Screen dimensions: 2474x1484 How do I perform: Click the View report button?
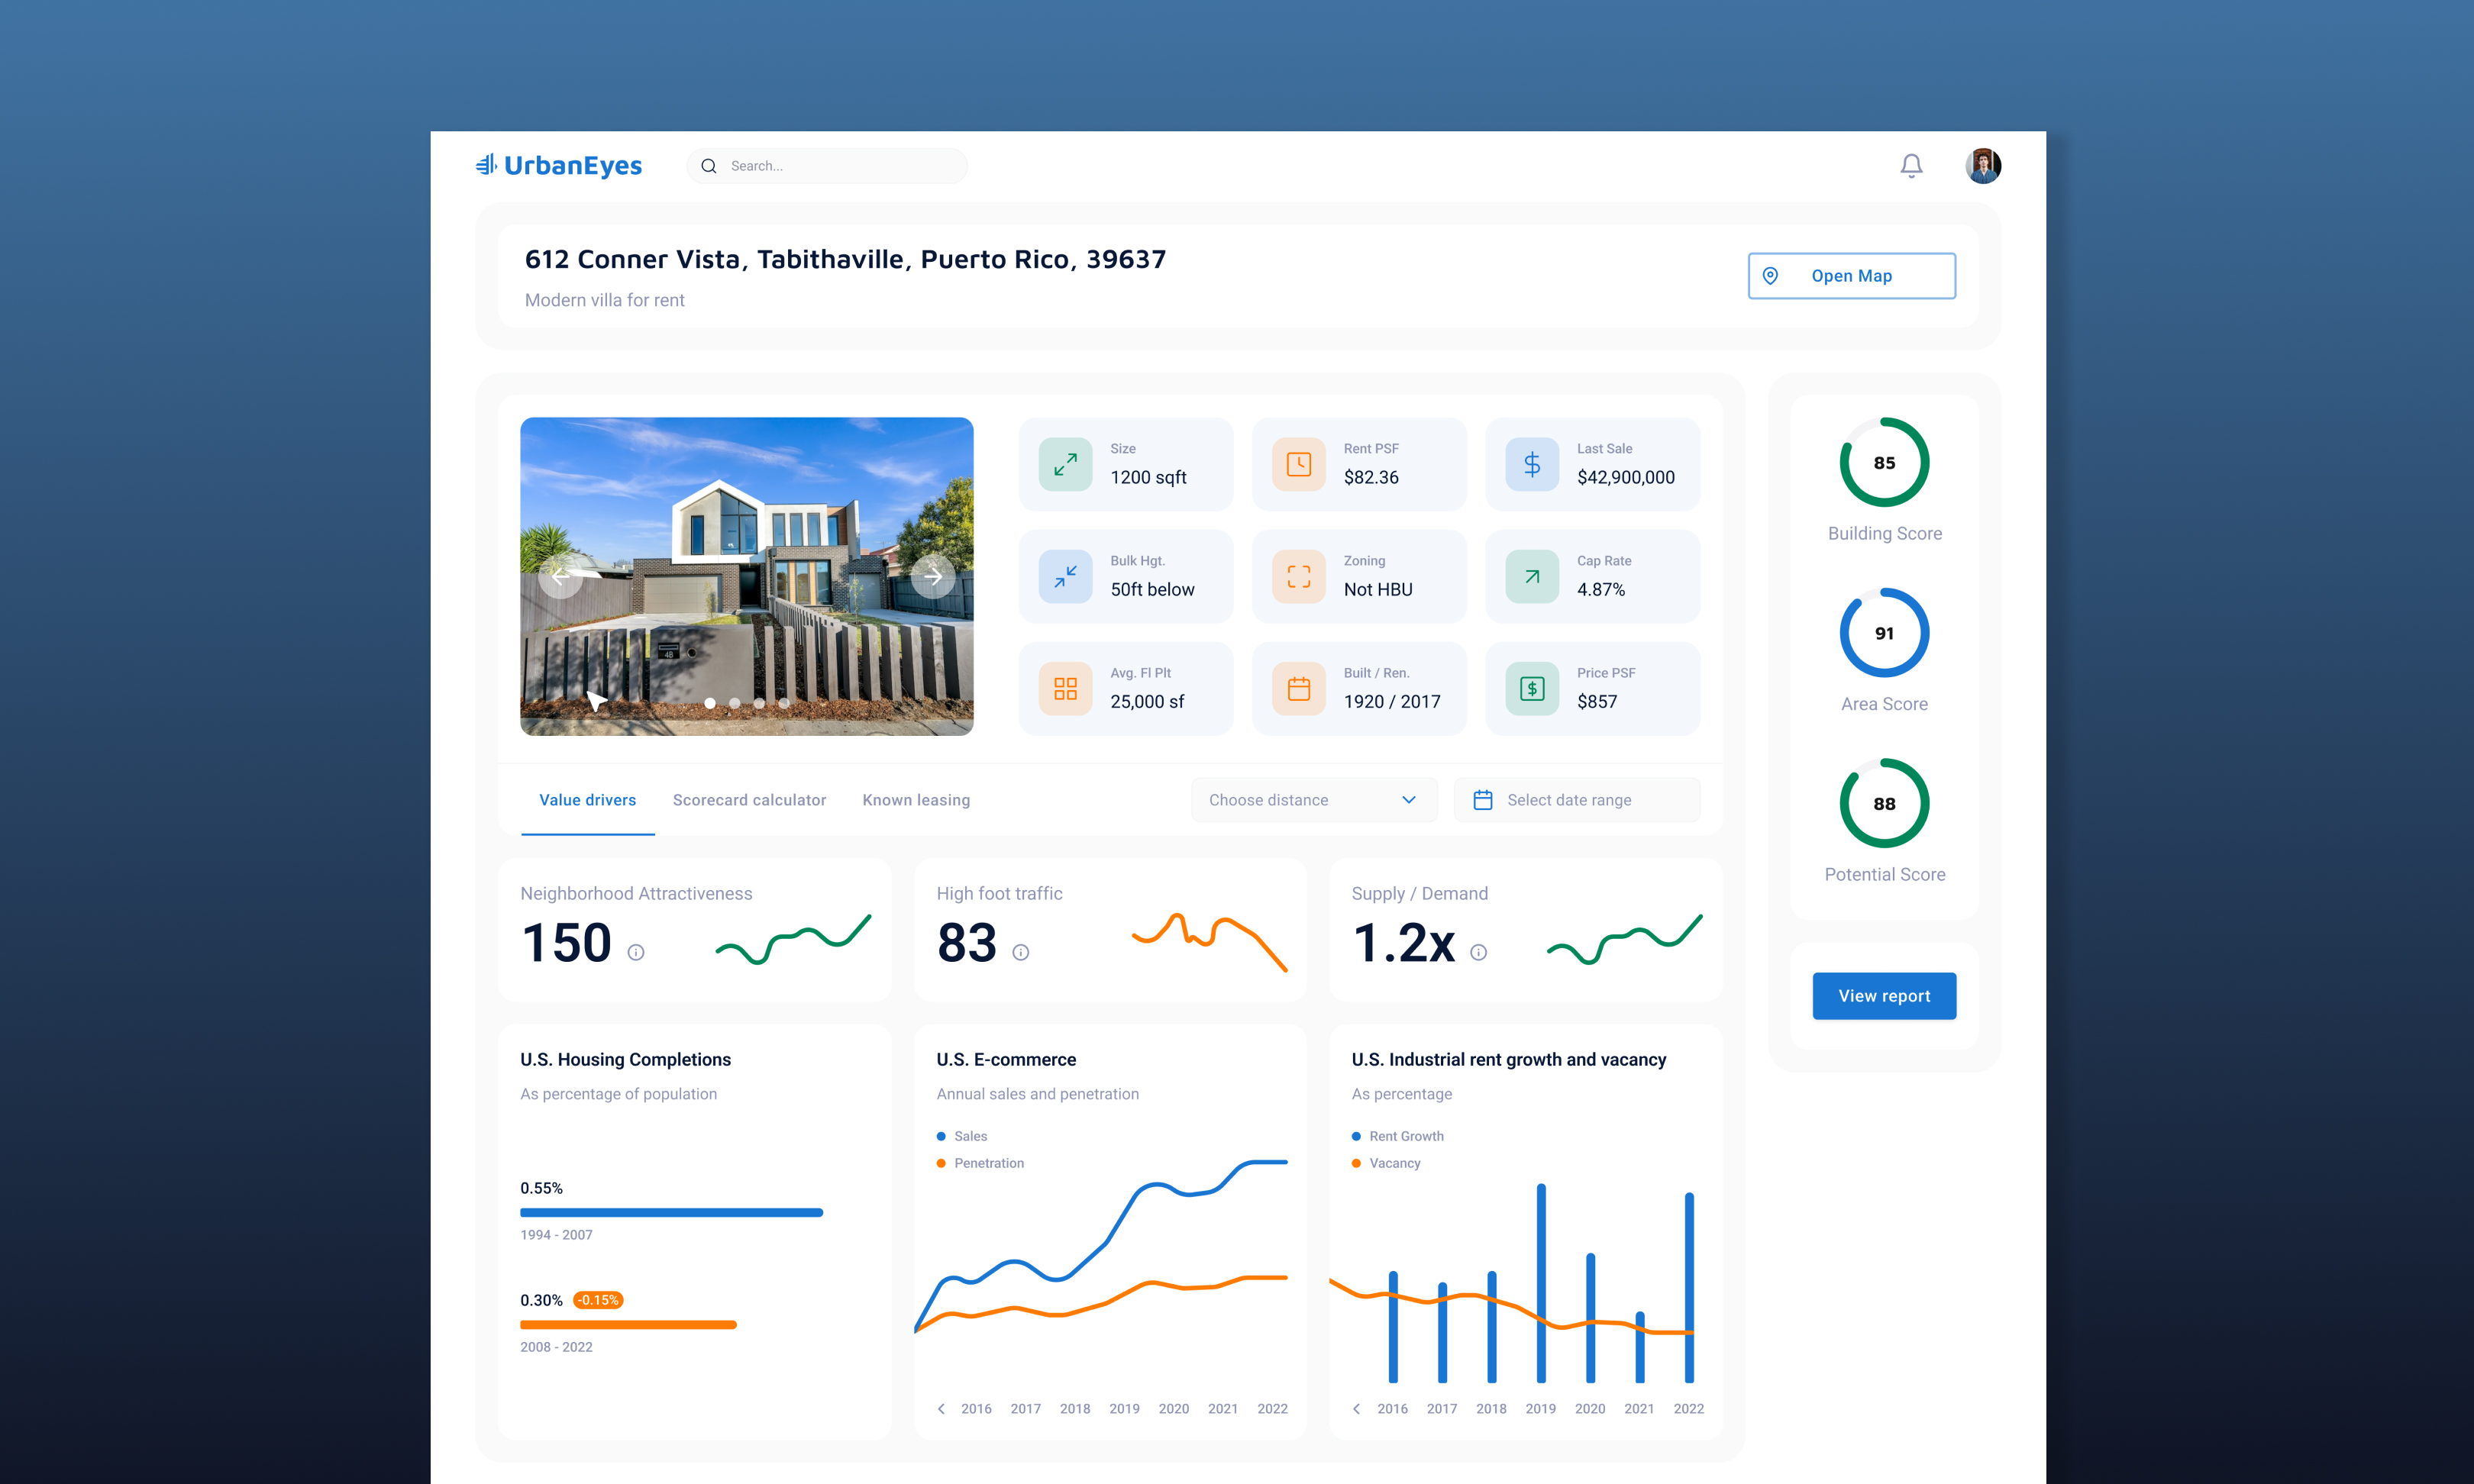pos(1884,996)
